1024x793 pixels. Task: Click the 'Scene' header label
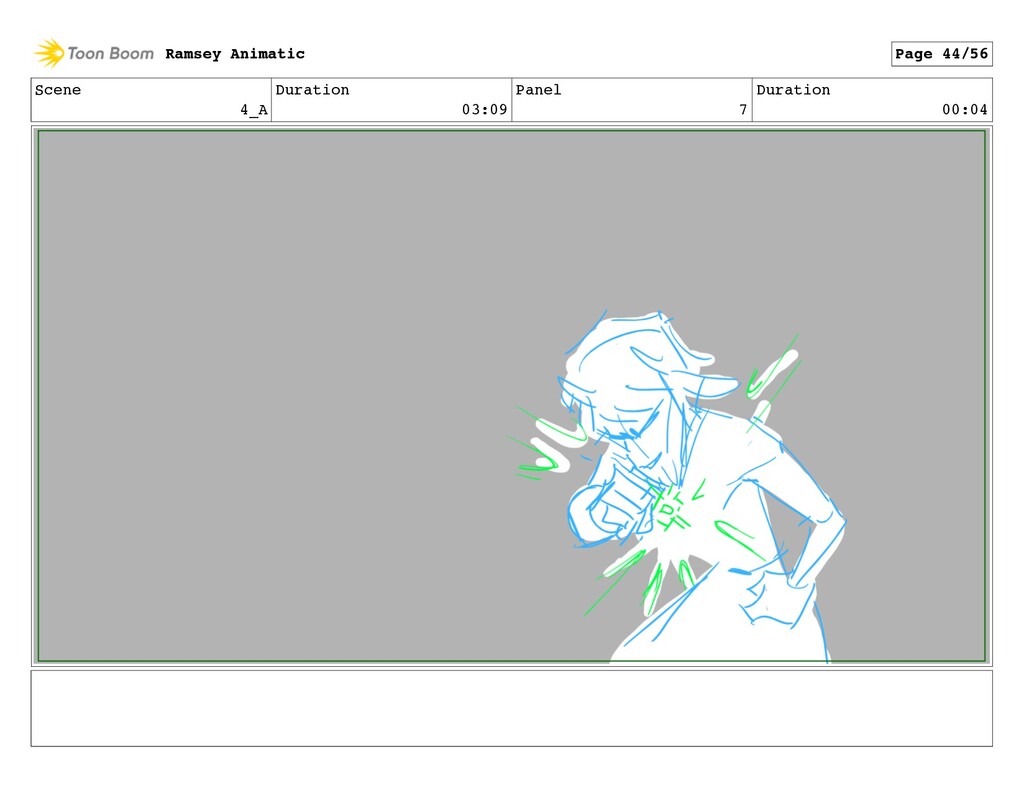[58, 89]
